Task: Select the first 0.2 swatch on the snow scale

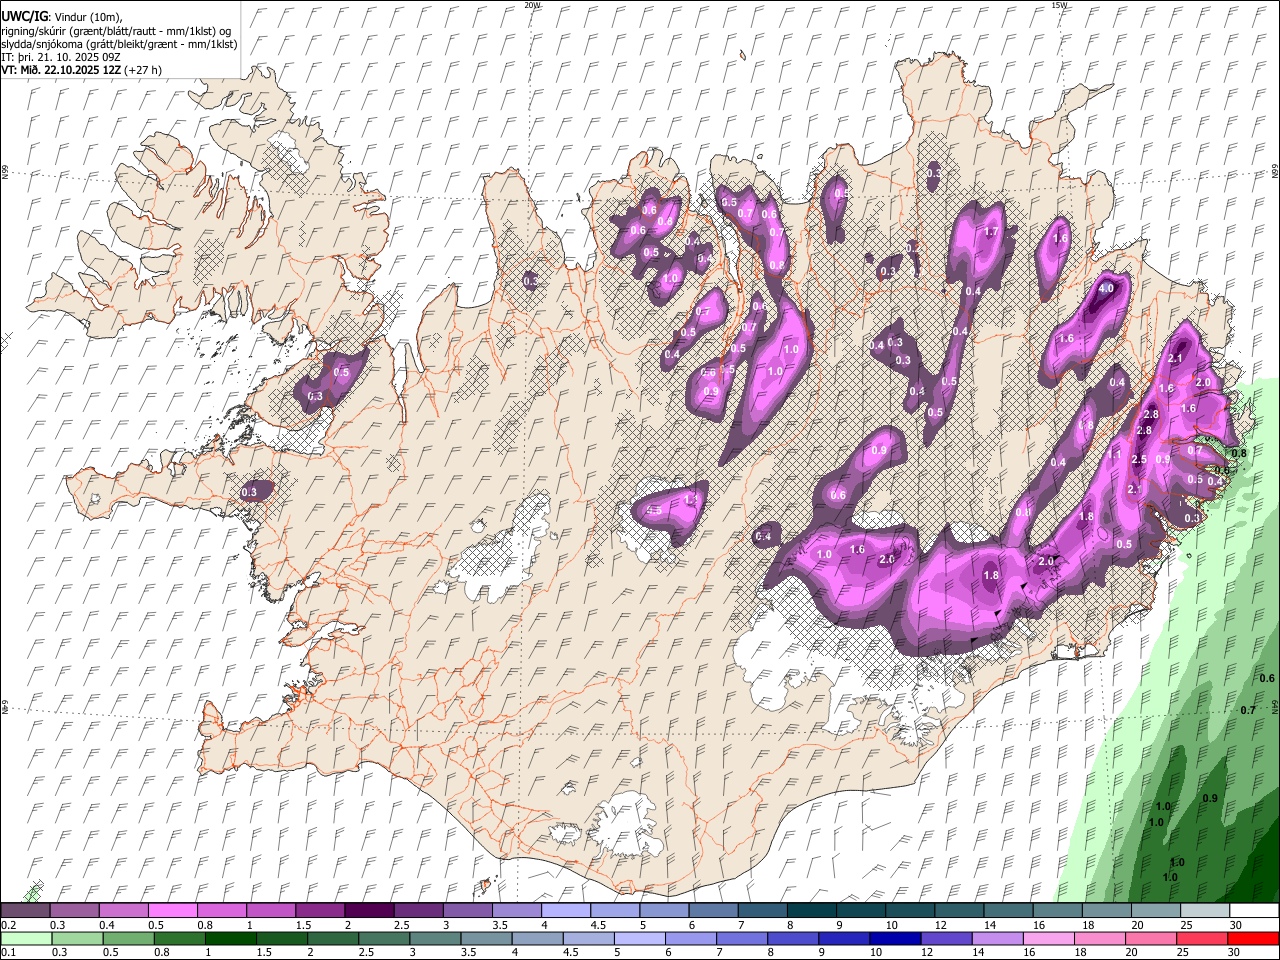Action: pos(25,911)
